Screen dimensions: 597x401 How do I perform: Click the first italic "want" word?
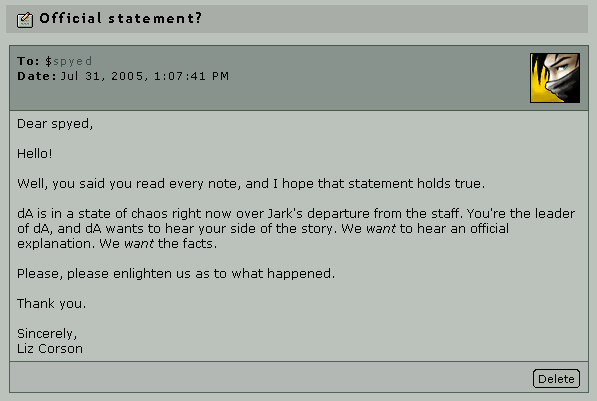point(380,229)
